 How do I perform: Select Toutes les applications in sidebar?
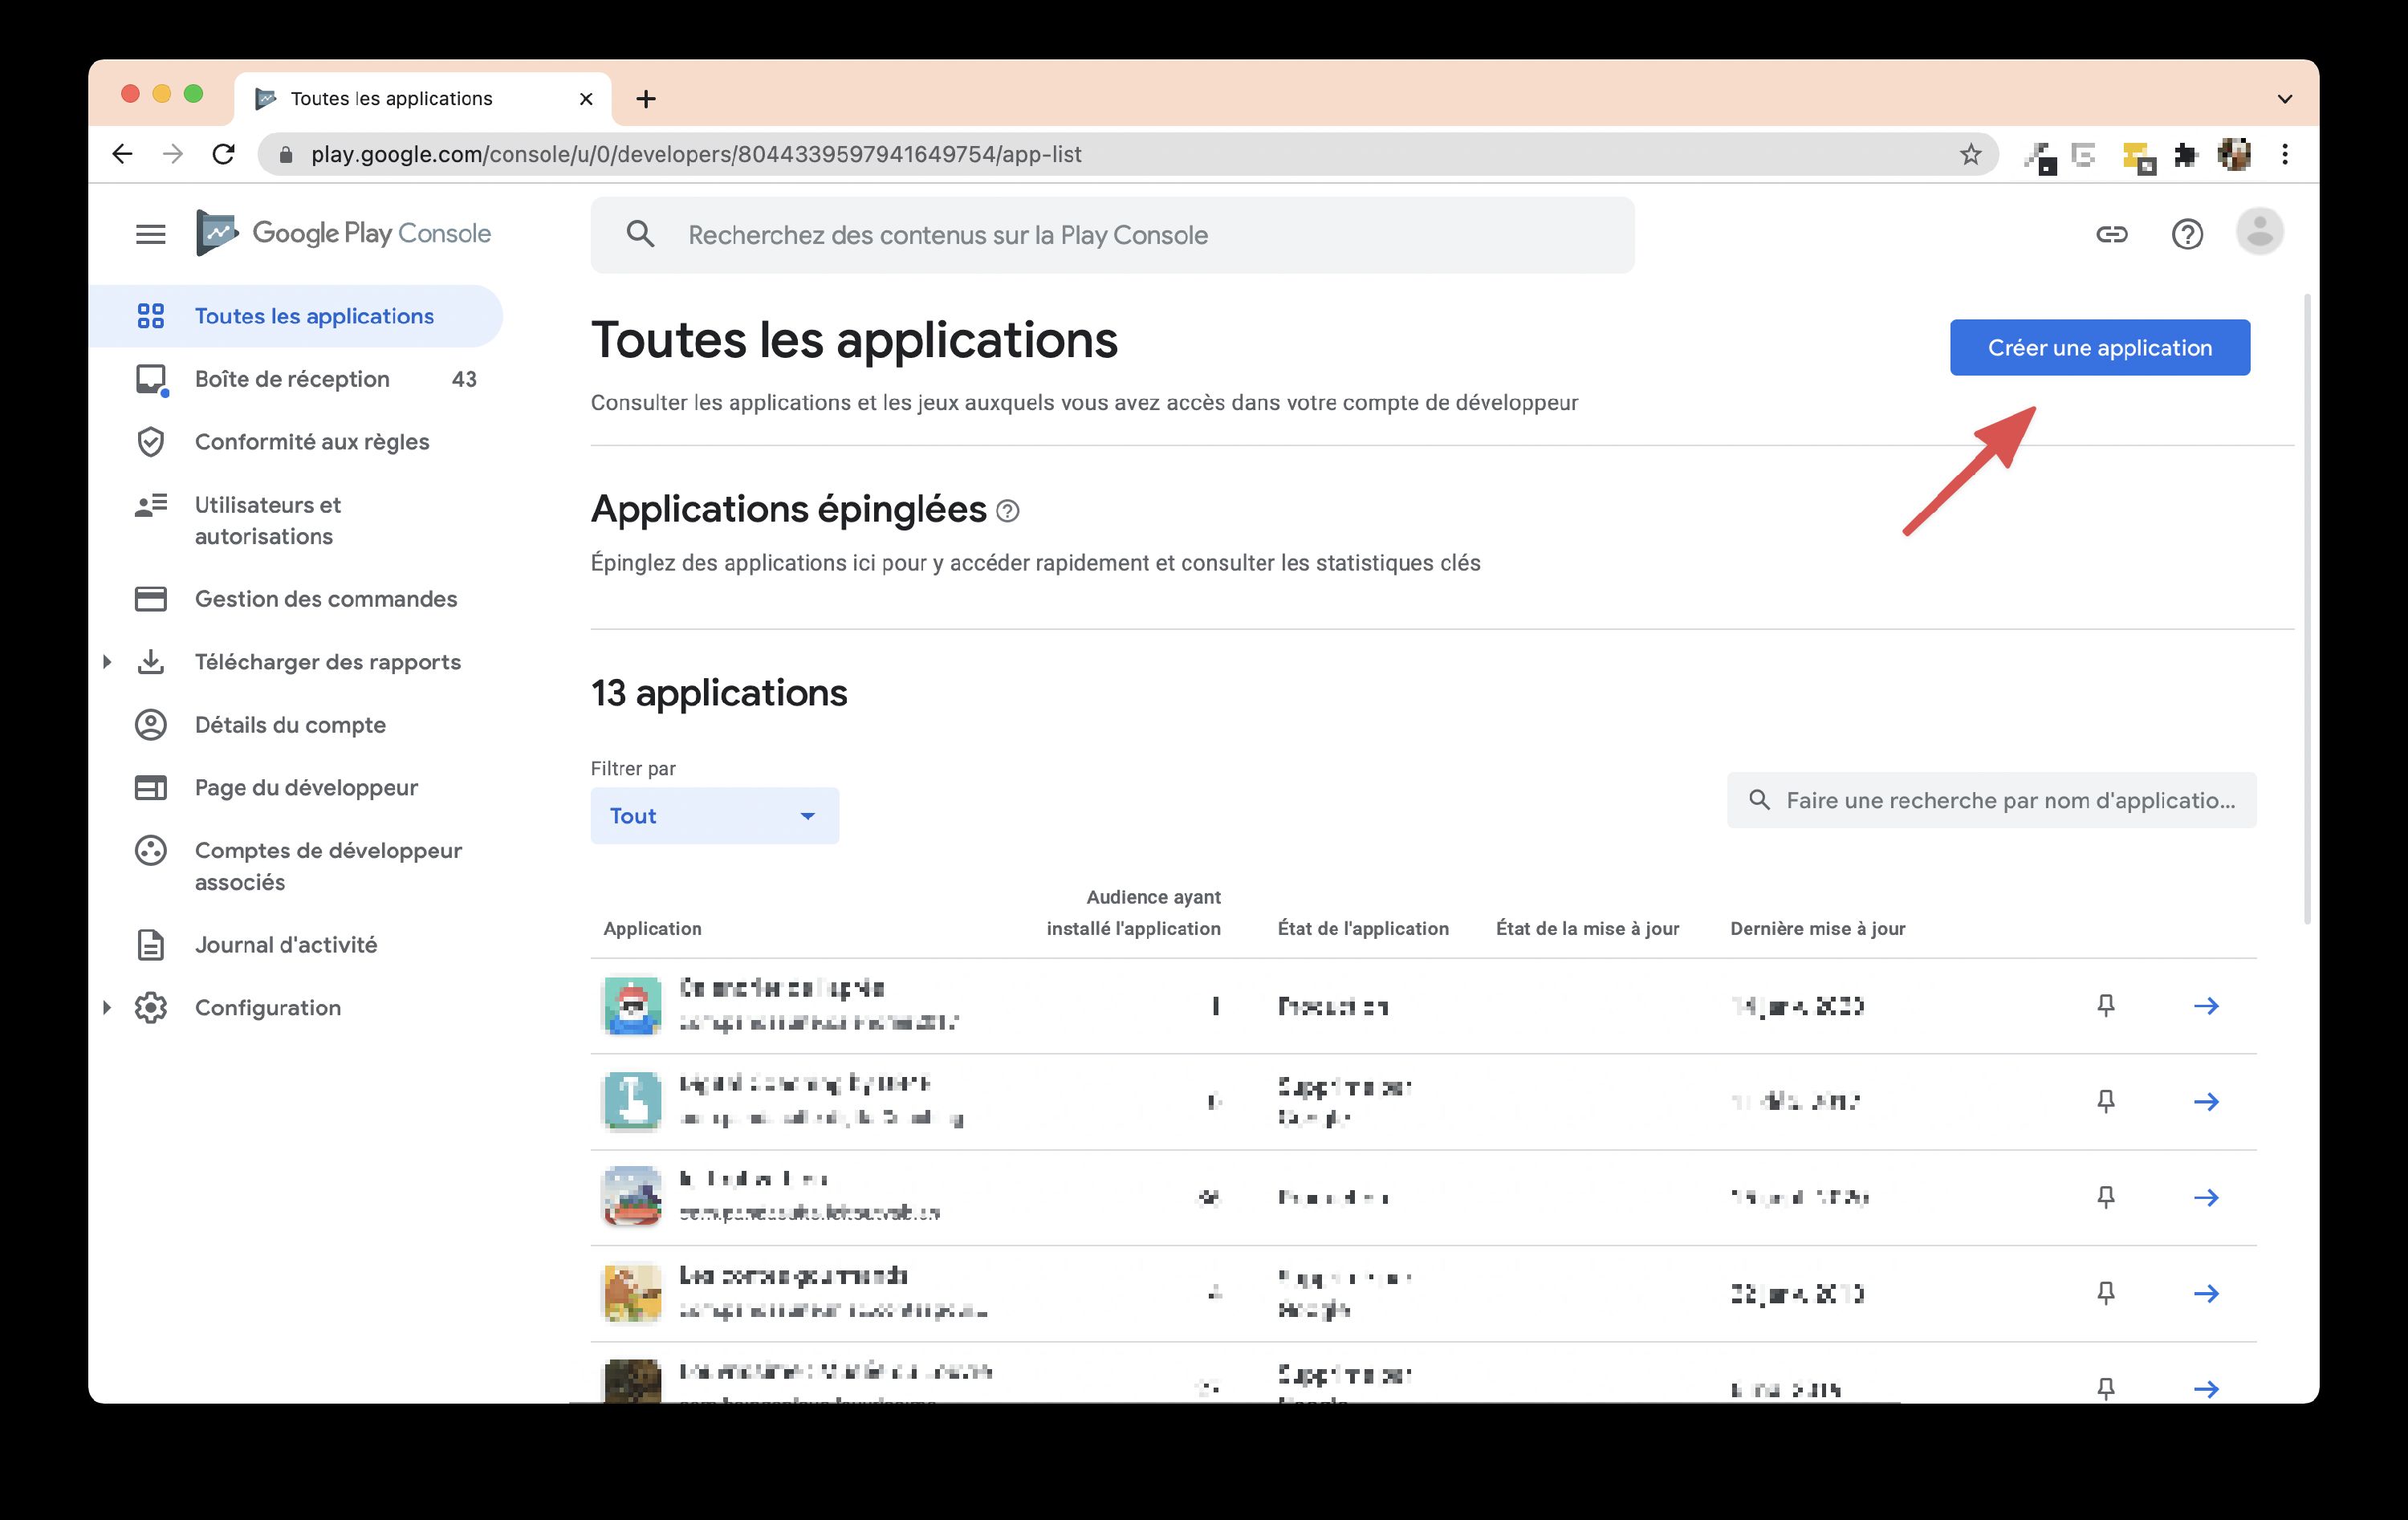coord(314,315)
